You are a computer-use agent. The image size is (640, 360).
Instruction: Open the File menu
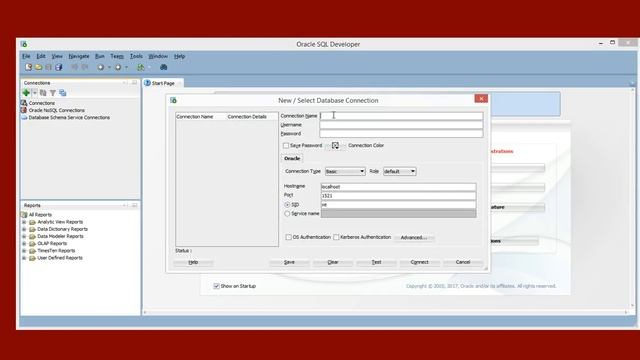[x=26, y=56]
